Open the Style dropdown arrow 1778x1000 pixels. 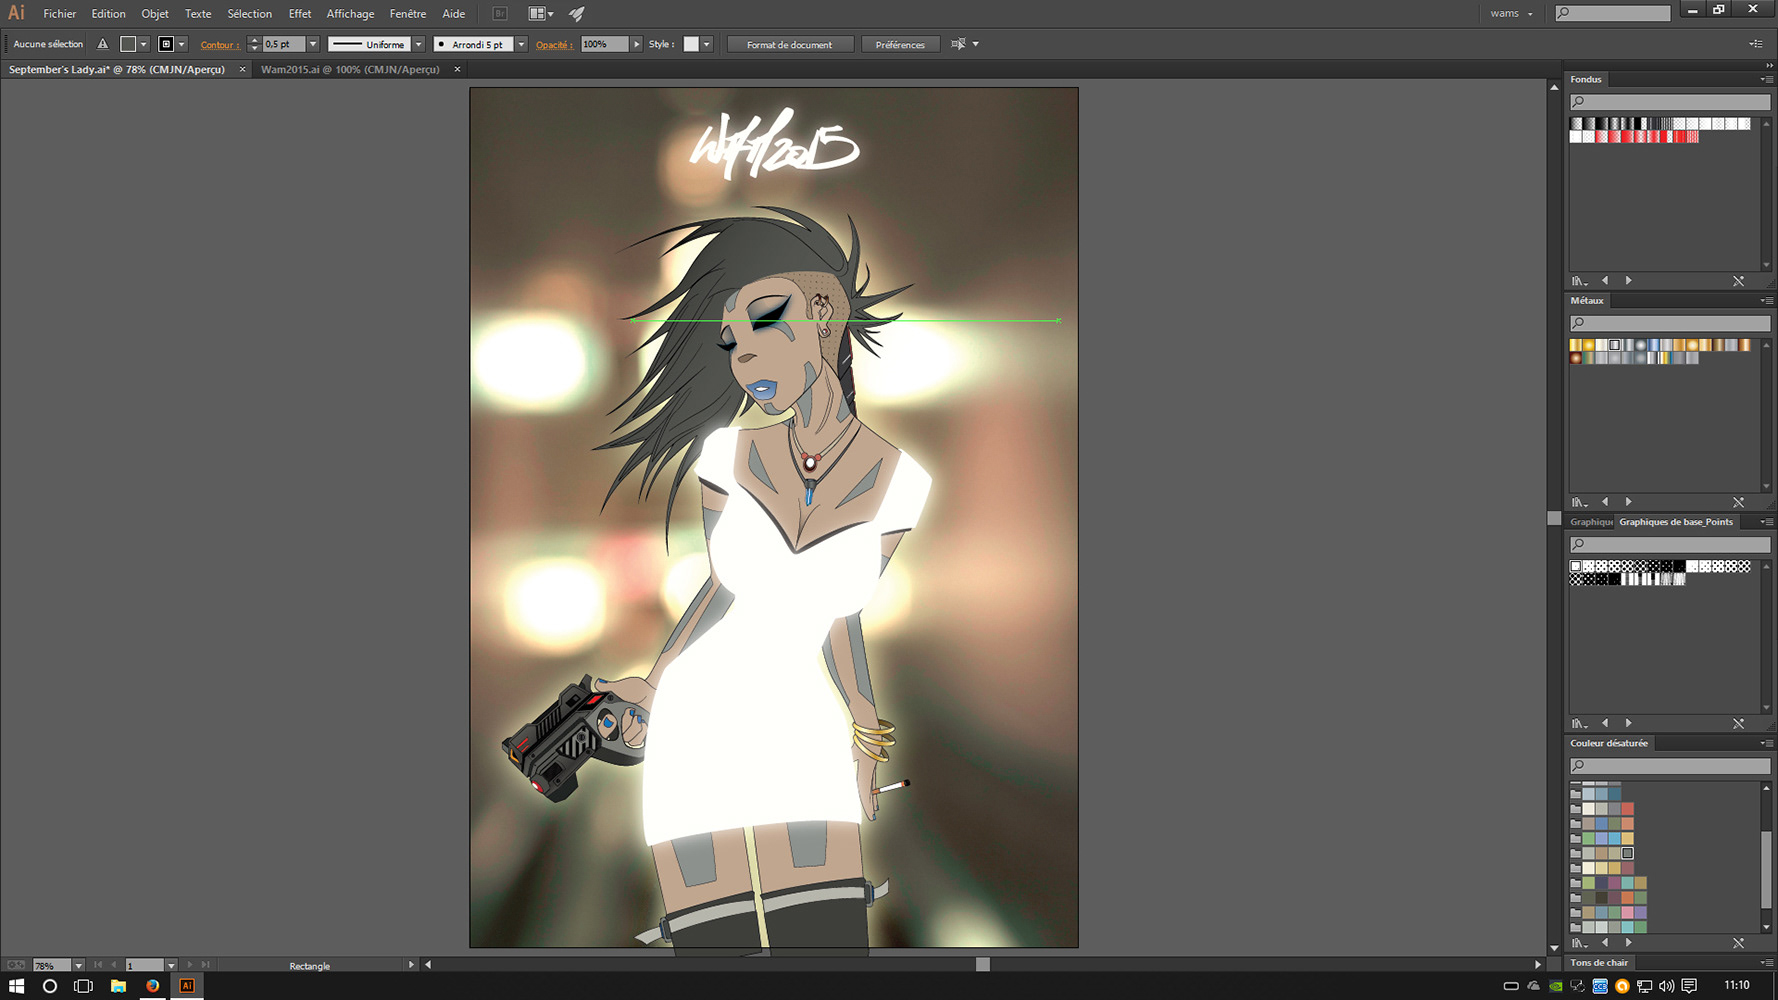[706, 44]
